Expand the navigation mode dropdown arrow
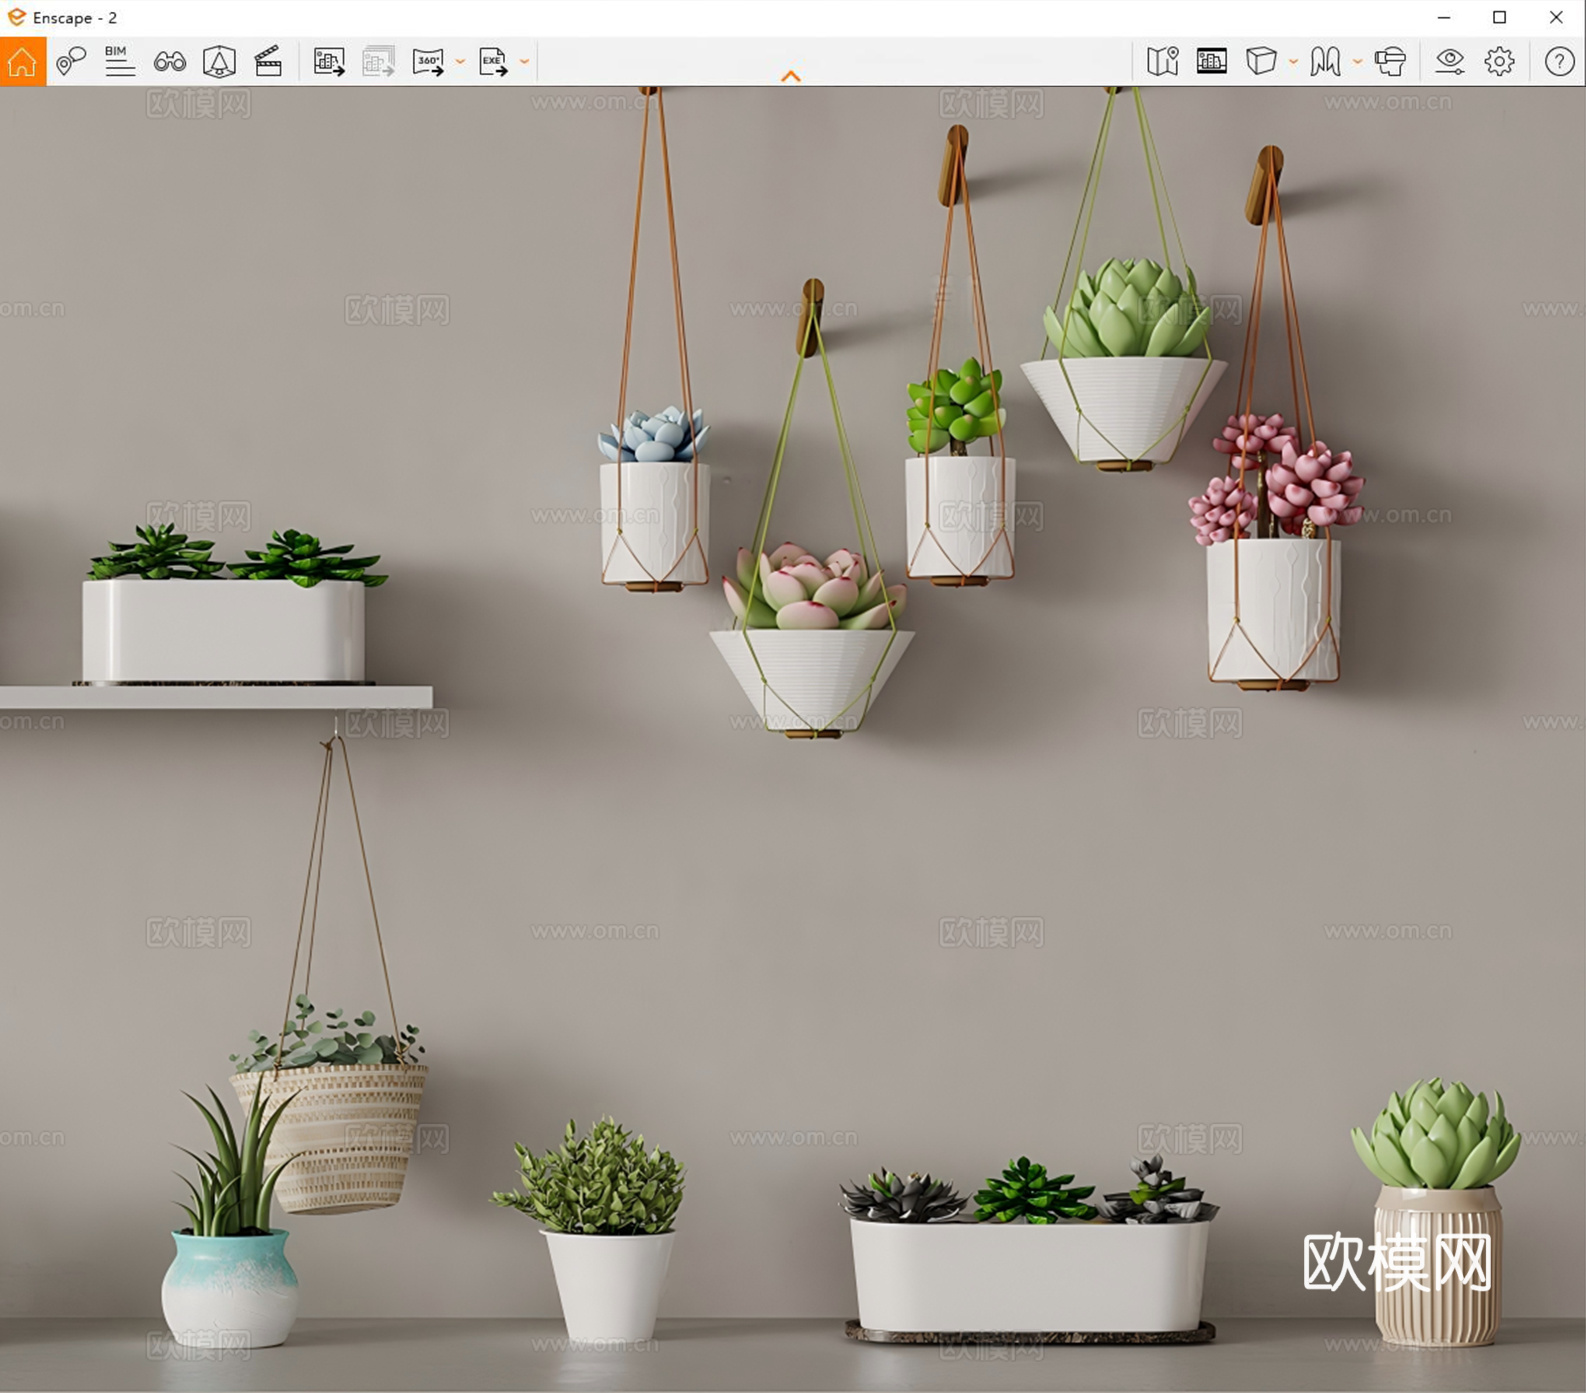Viewport: 1586px width, 1393px height. [1357, 62]
